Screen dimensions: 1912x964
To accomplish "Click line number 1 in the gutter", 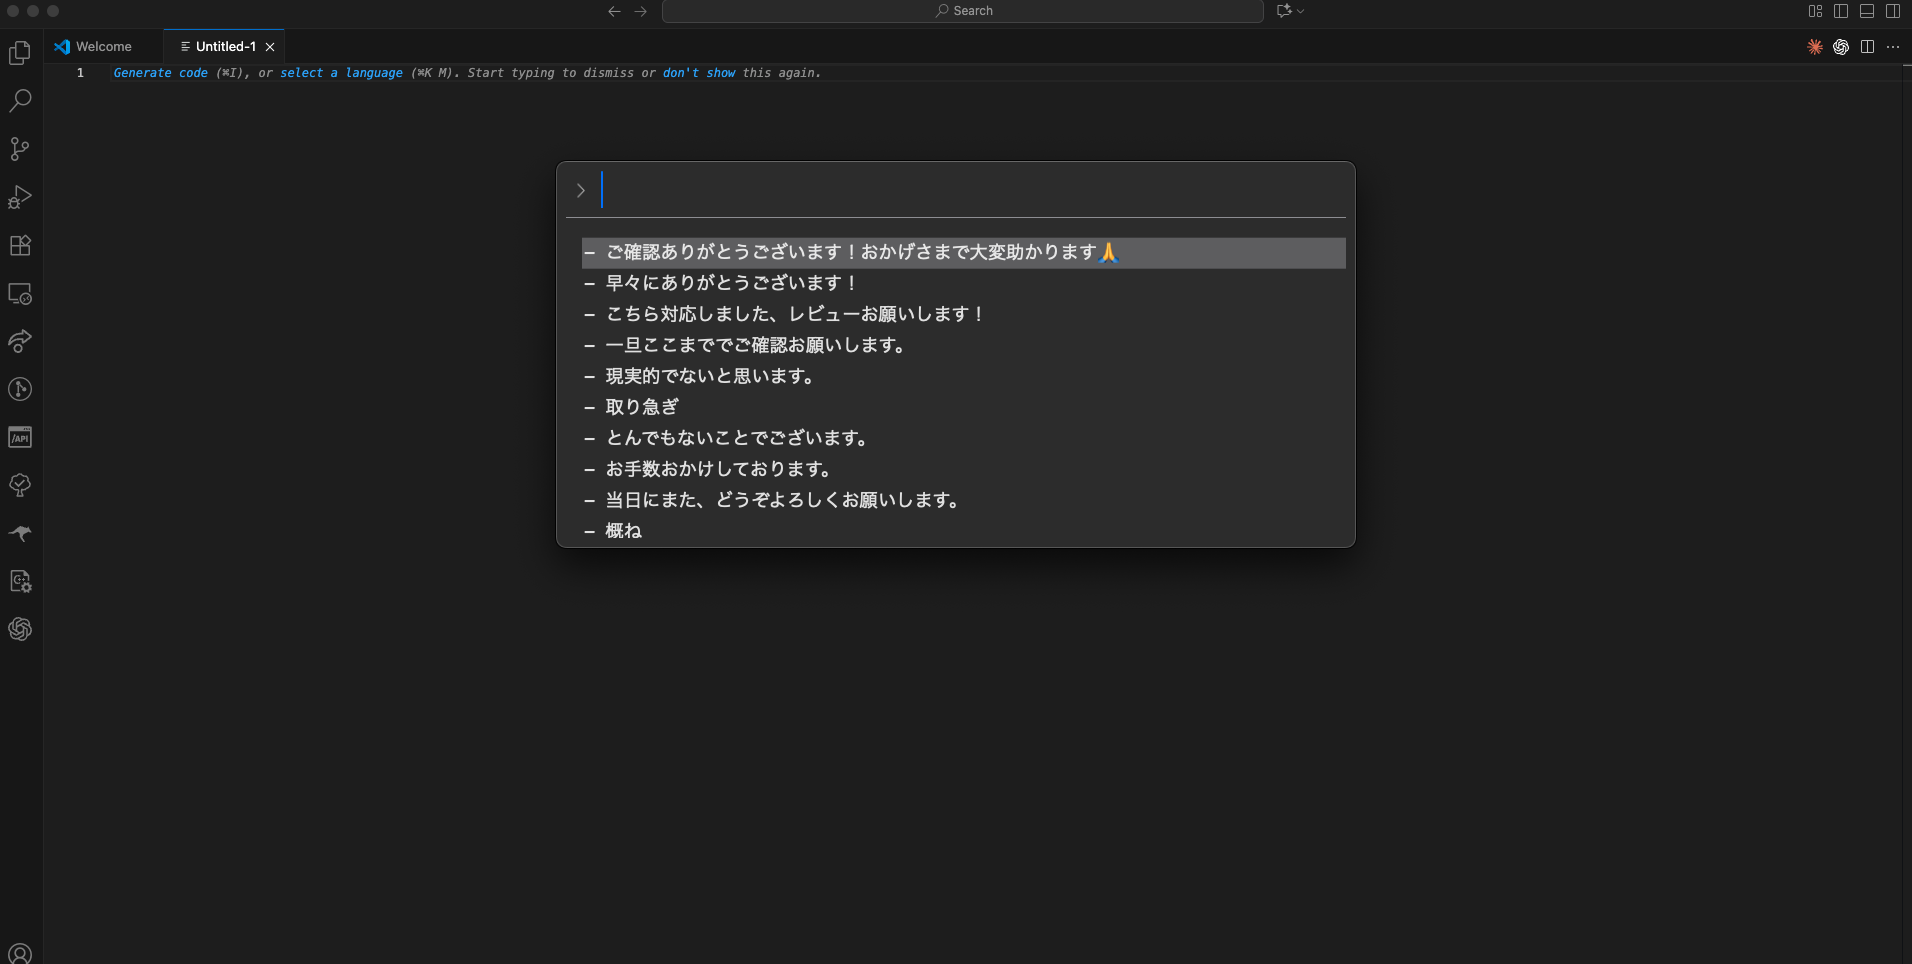I will [x=81, y=73].
